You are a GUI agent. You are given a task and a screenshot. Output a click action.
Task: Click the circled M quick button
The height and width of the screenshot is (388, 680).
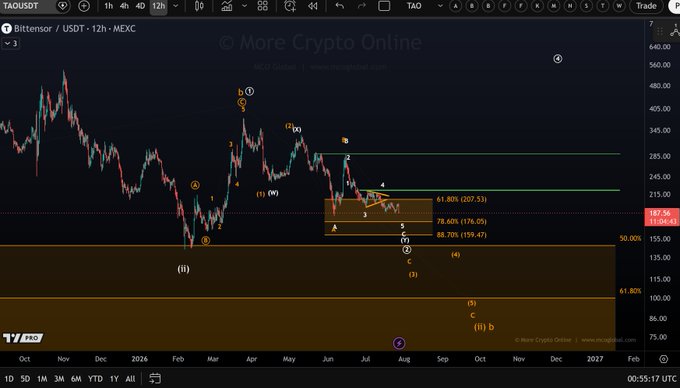pos(554,6)
